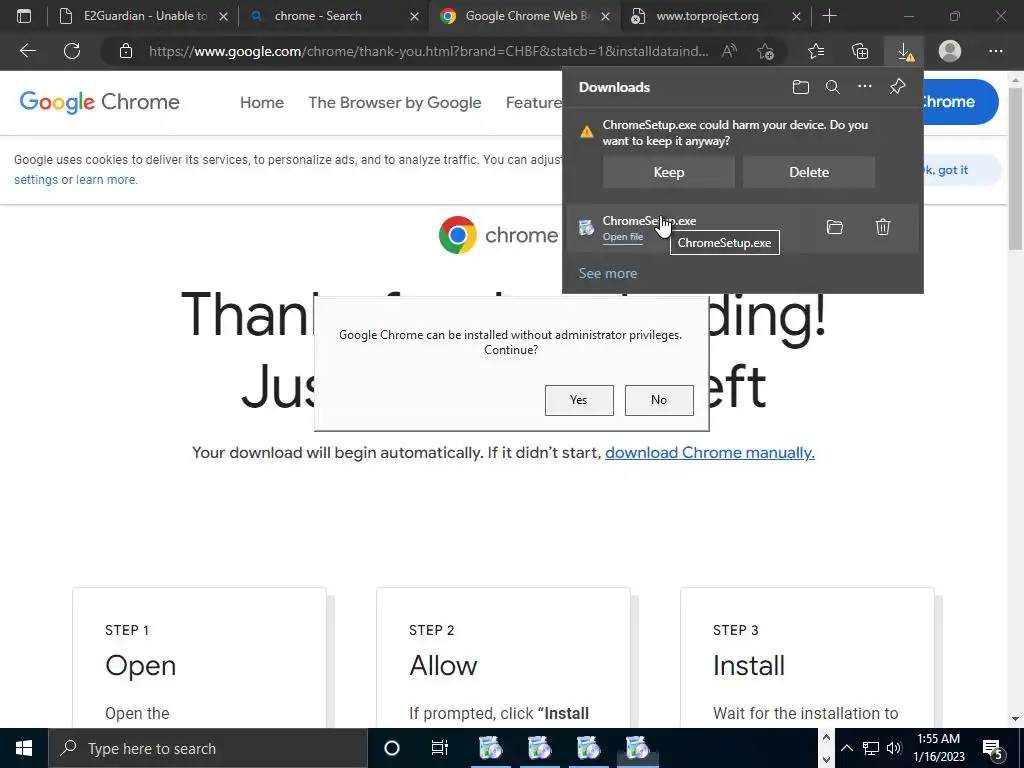The width and height of the screenshot is (1024, 768).
Task: Click the cookie settings link
Action: [x=36, y=180]
